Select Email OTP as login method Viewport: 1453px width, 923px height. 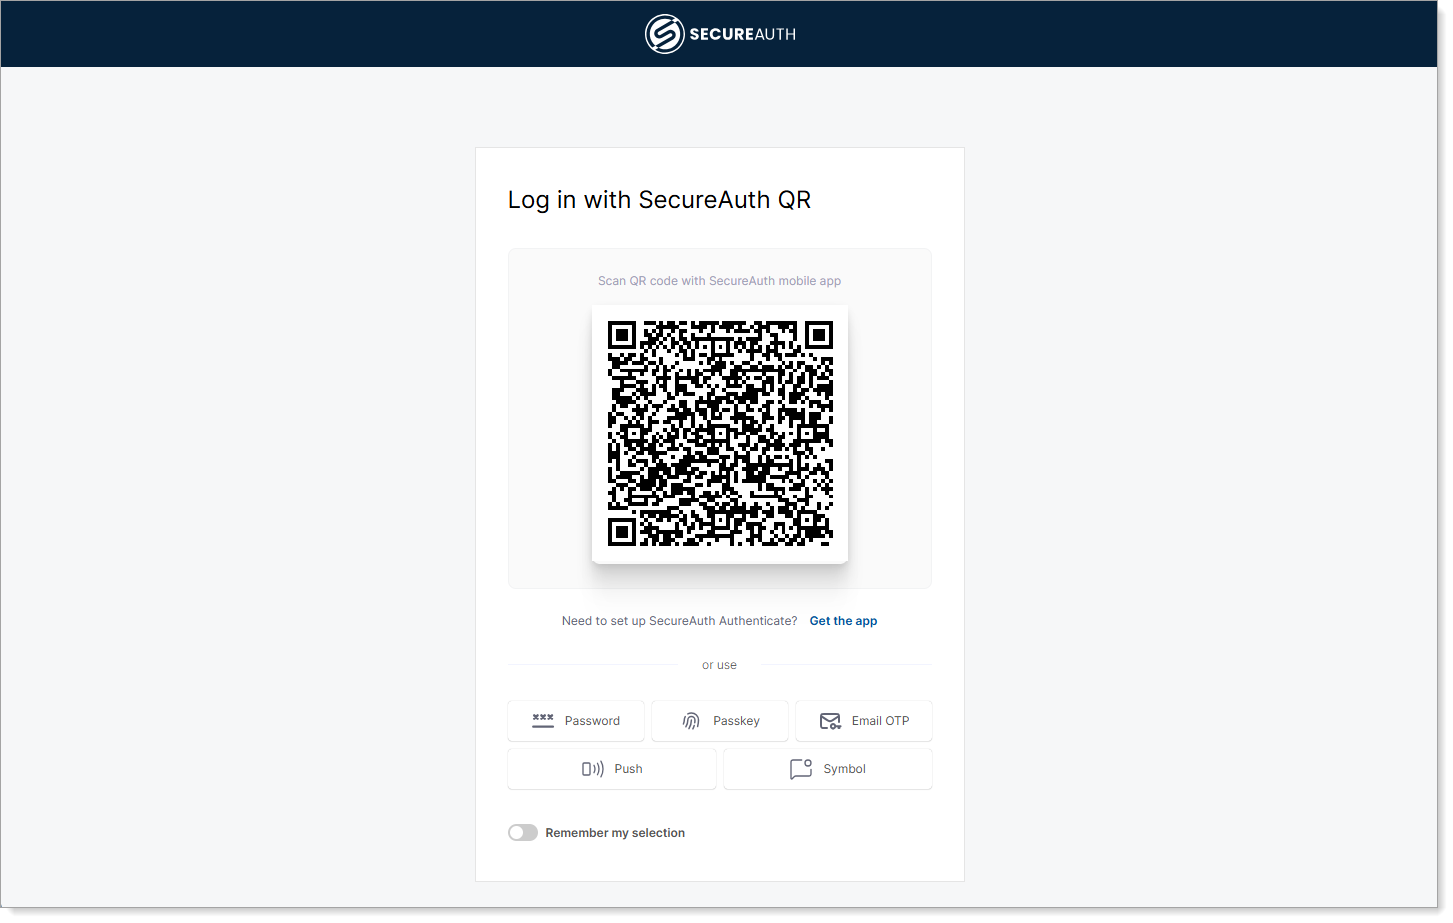(x=863, y=720)
